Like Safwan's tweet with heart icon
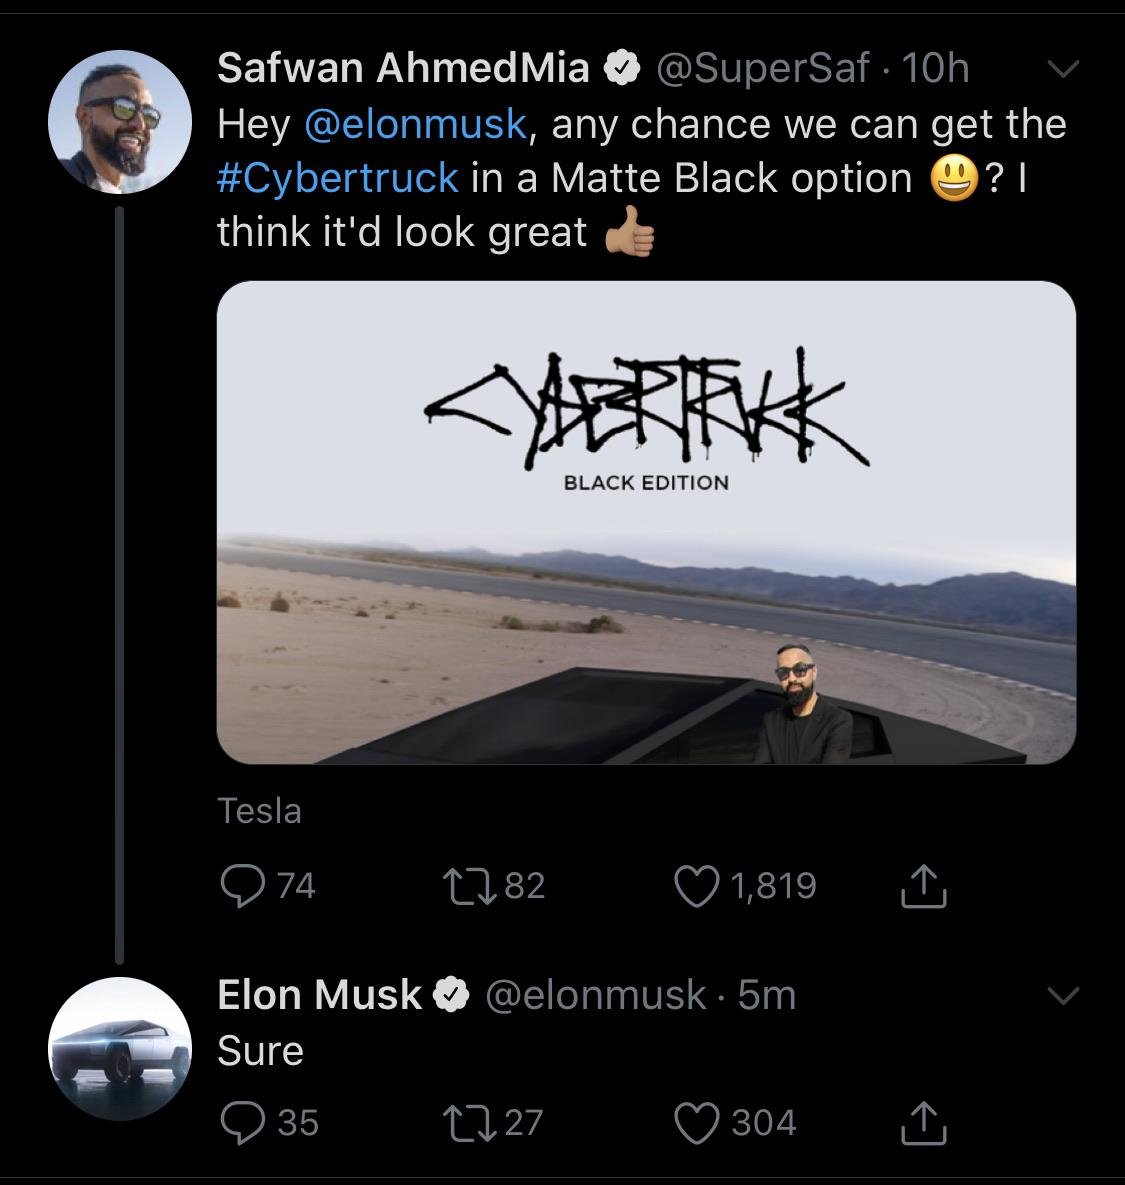Image resolution: width=1125 pixels, height=1185 pixels. pos(696,886)
